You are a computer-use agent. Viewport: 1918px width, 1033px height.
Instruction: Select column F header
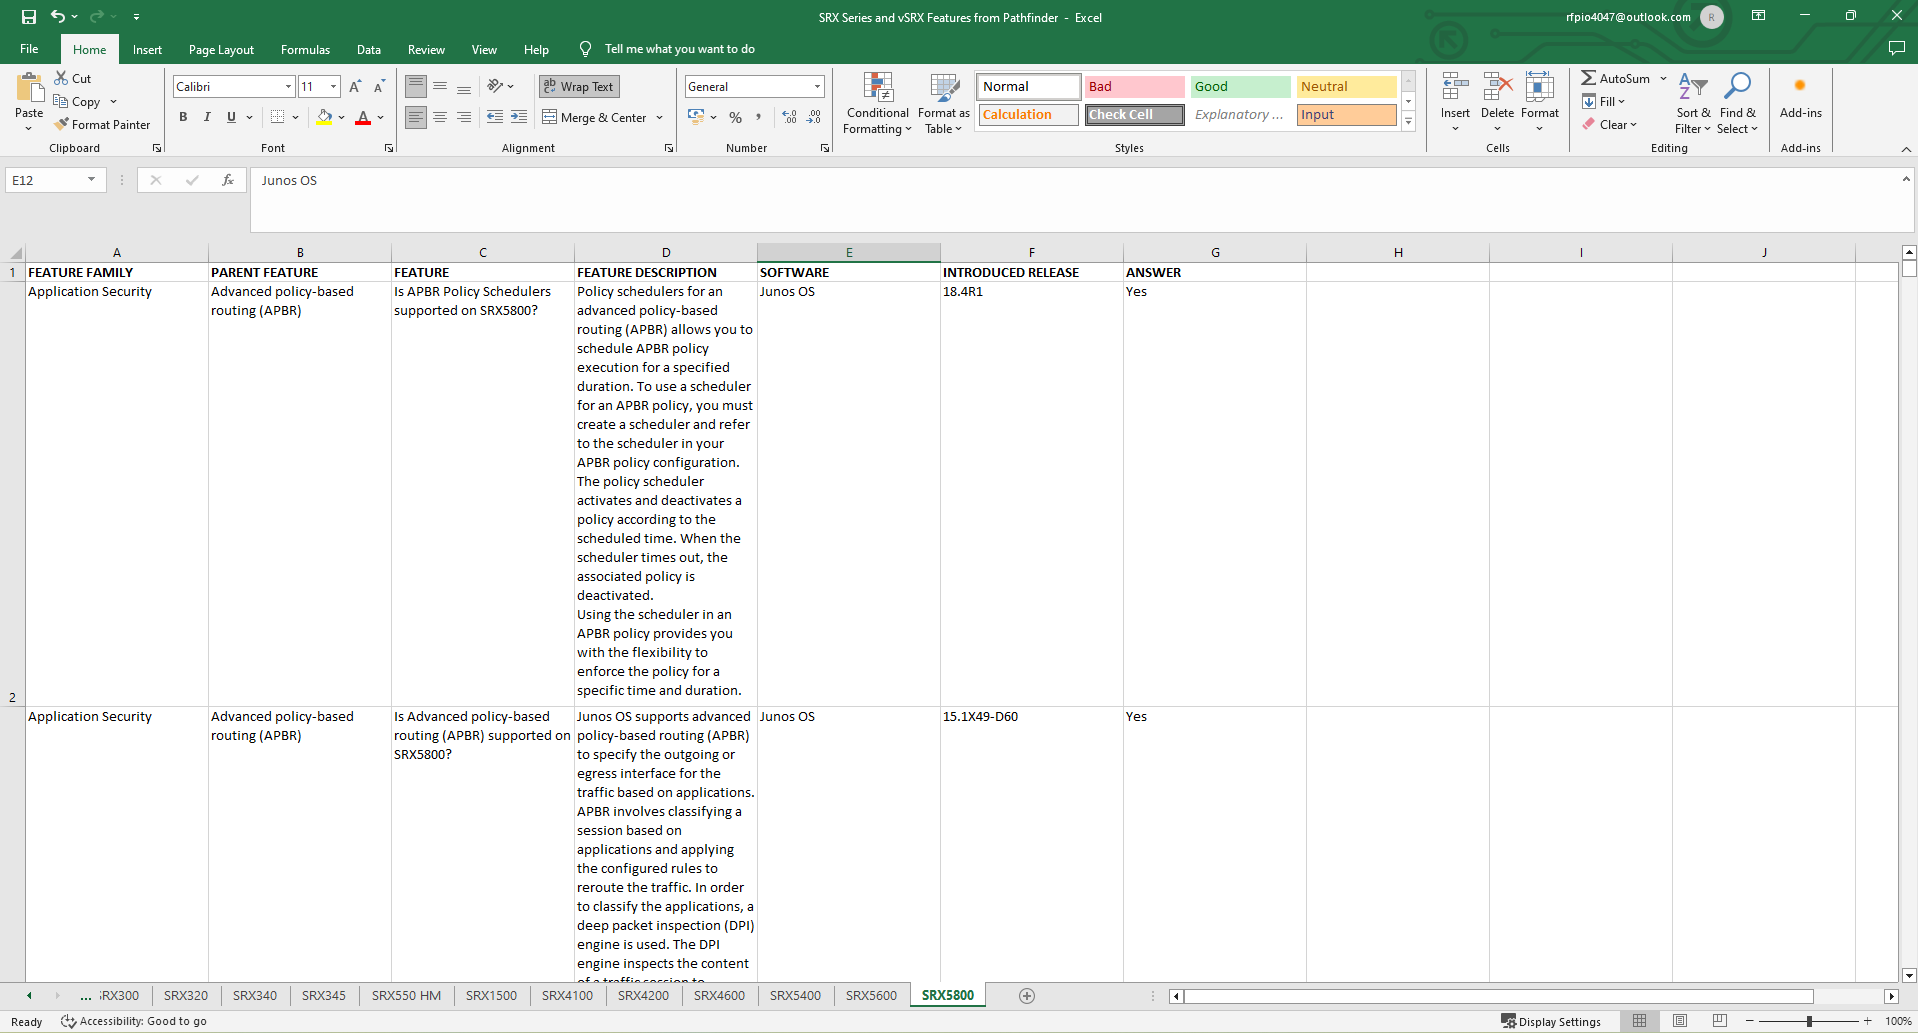tap(1031, 252)
